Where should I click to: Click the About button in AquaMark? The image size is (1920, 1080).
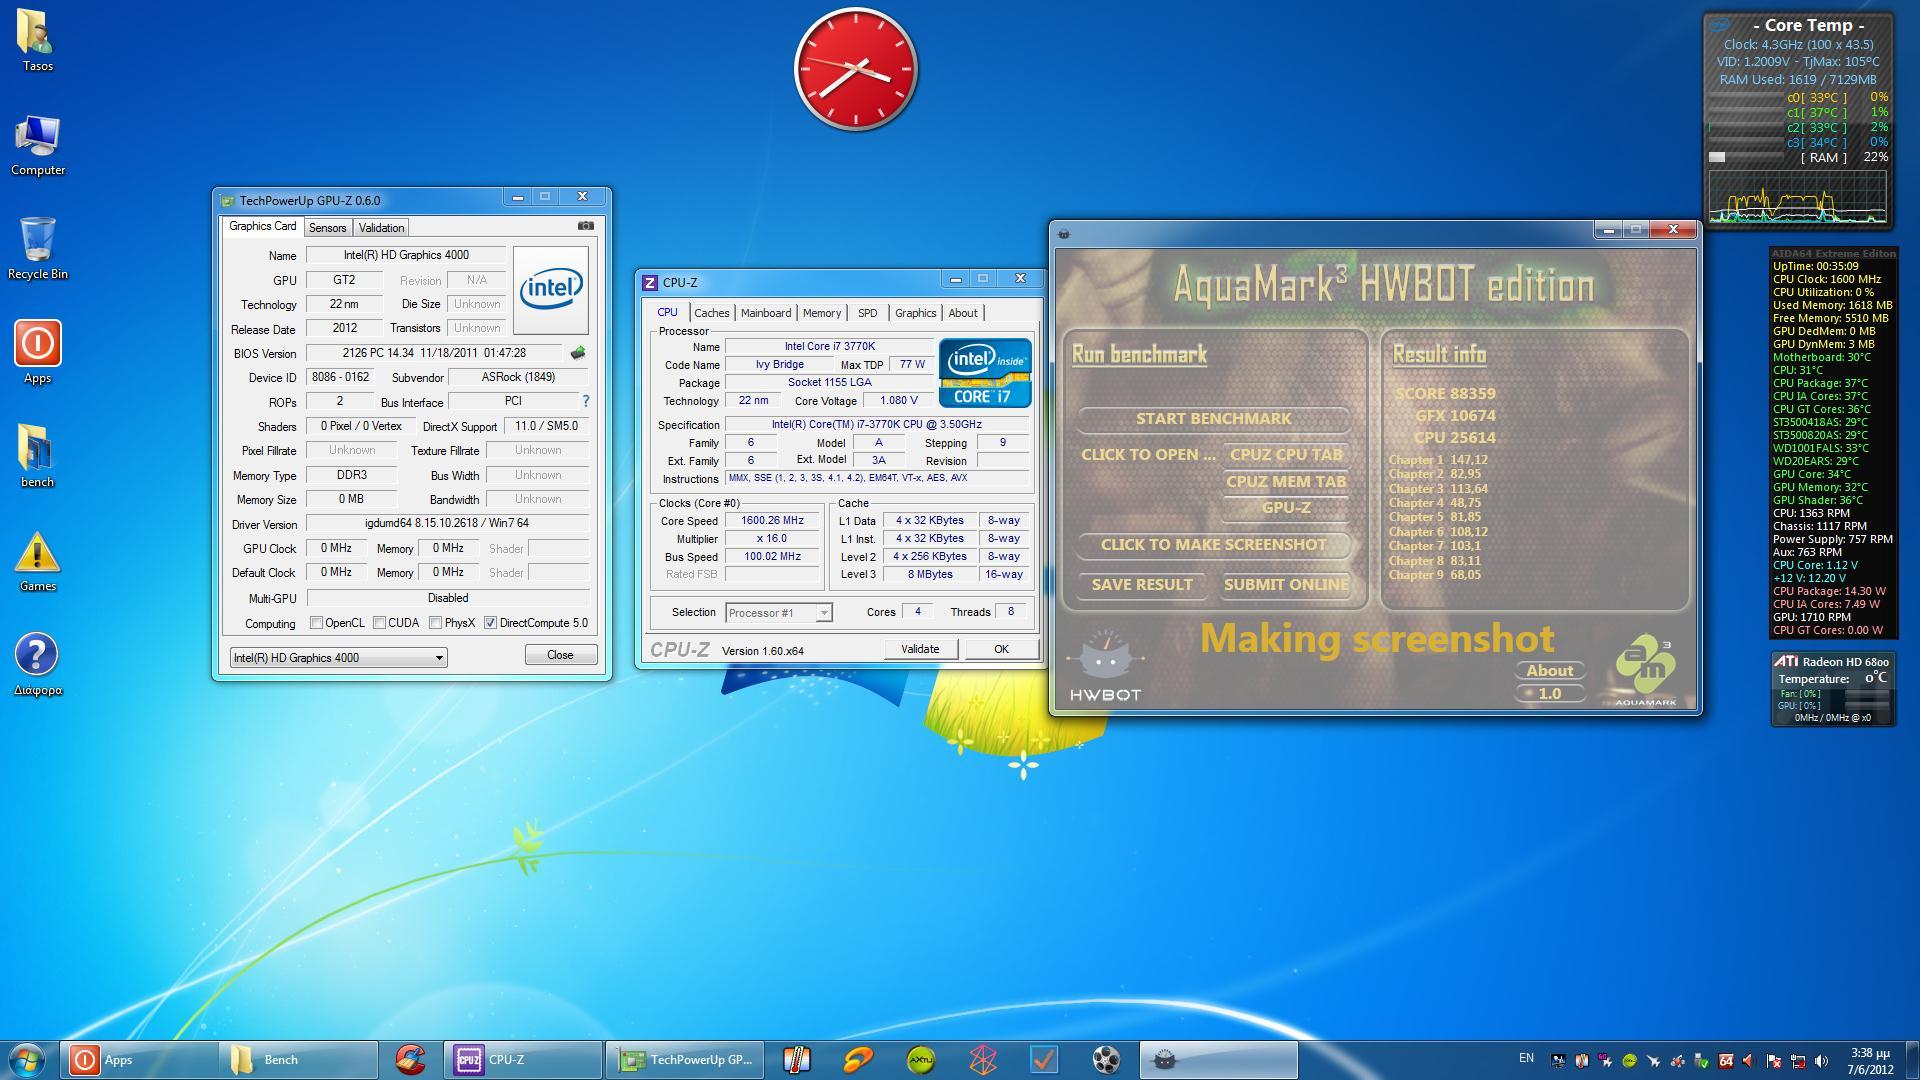[x=1549, y=671]
